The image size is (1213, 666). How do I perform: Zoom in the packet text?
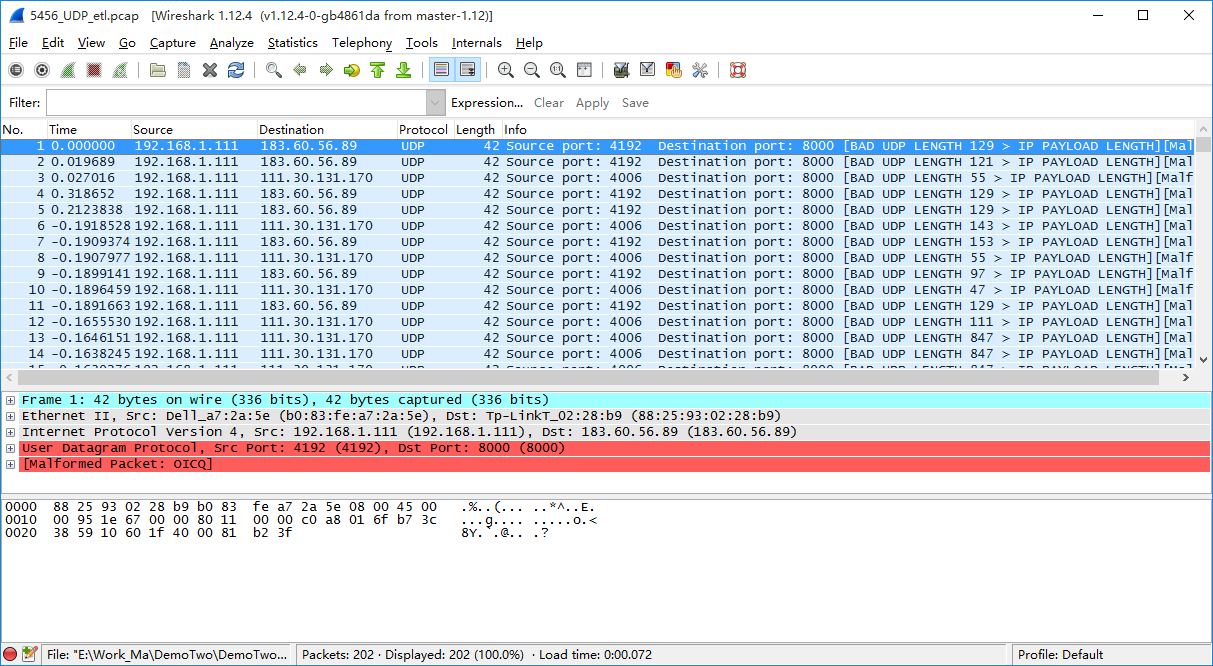506,70
